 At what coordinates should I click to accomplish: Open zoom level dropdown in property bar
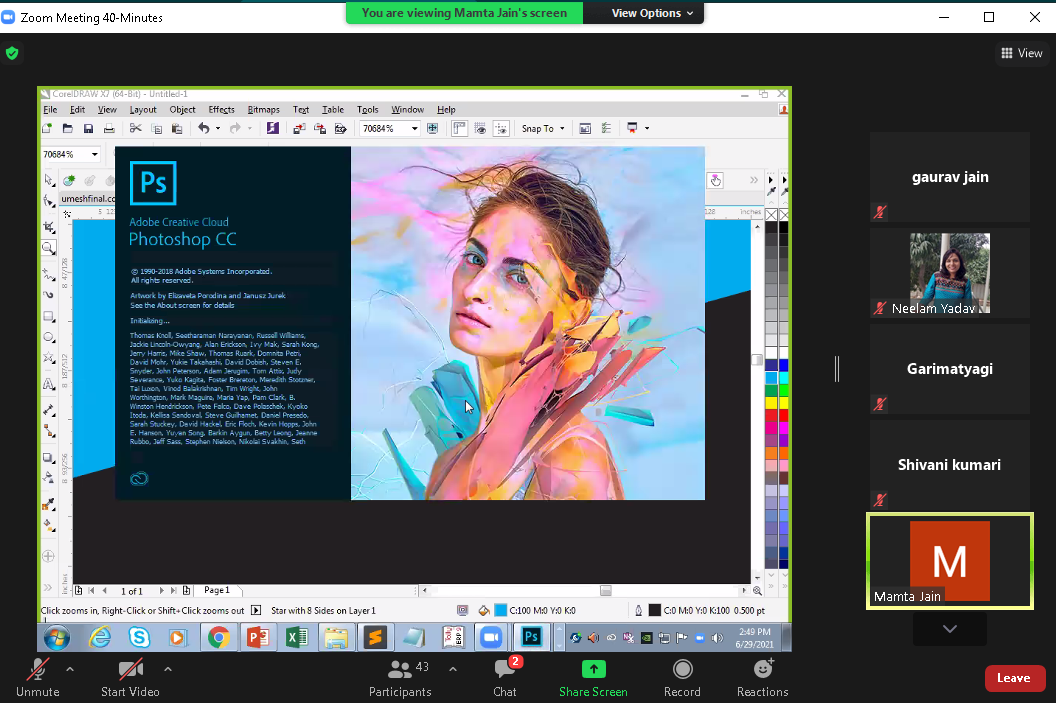(x=94, y=154)
